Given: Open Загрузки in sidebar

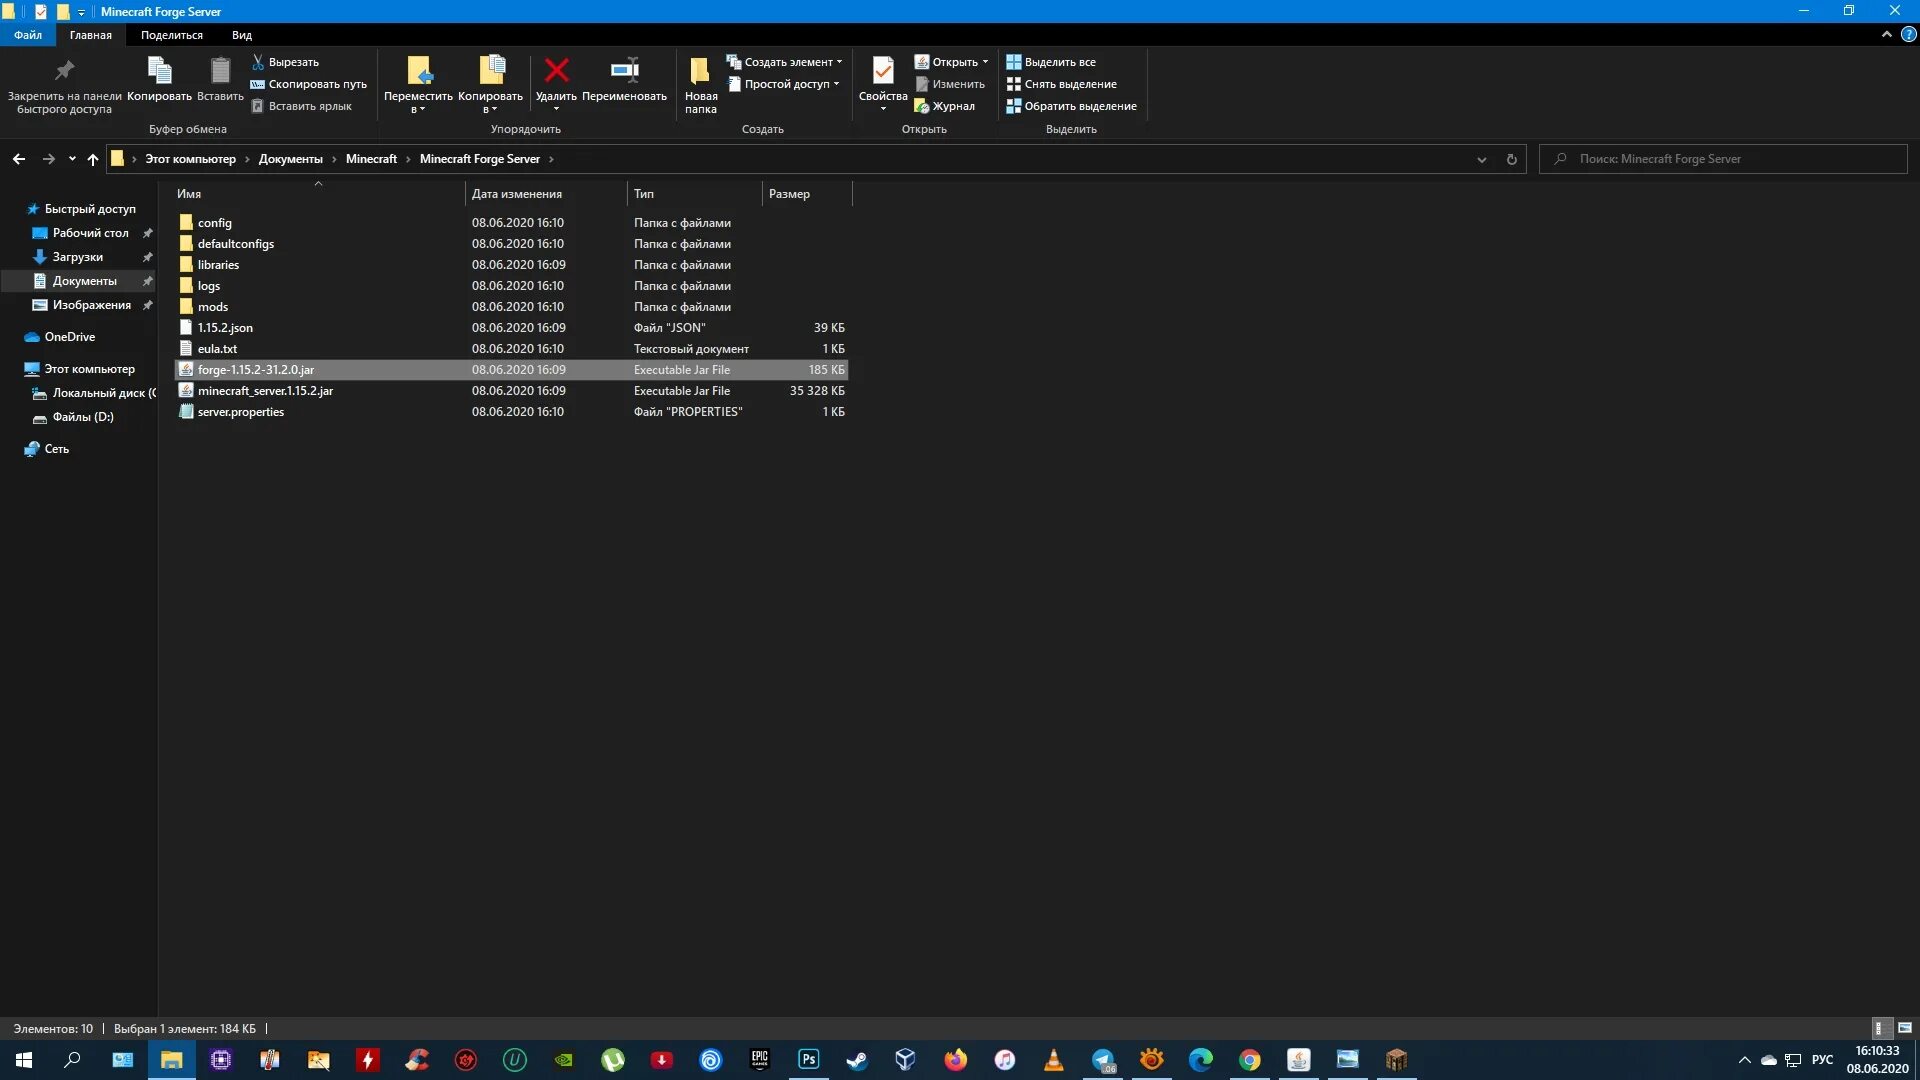Looking at the screenshot, I should tap(77, 257).
